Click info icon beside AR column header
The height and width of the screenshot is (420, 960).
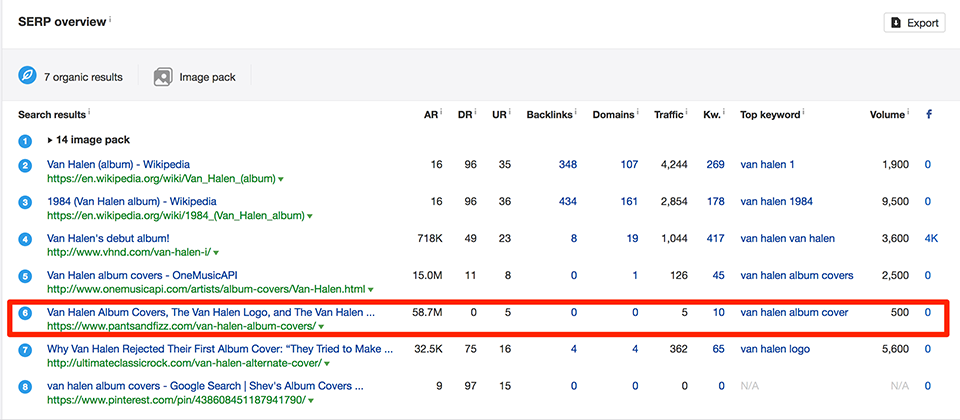(441, 112)
